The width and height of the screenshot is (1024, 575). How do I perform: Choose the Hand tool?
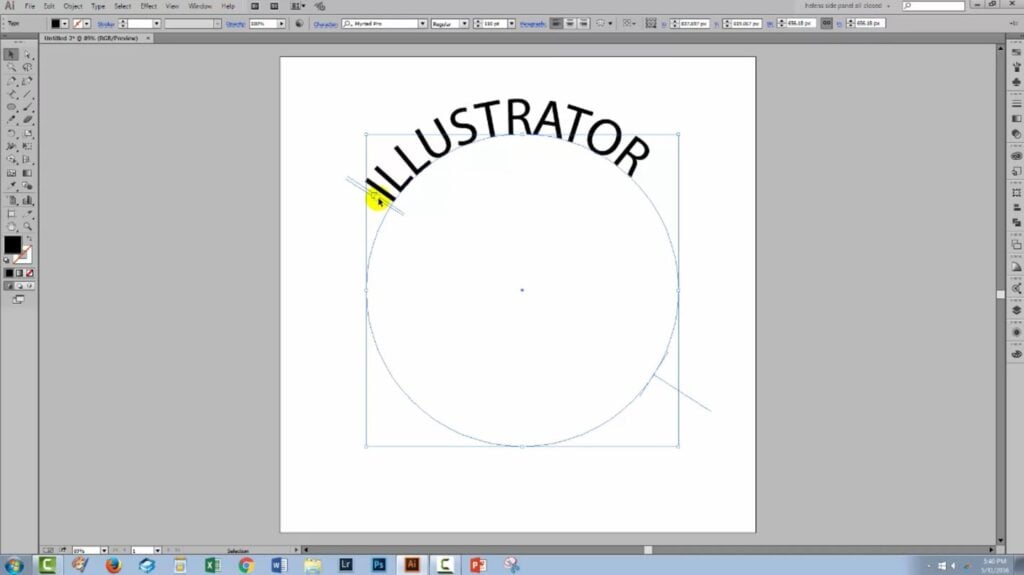pyautogui.click(x=11, y=227)
